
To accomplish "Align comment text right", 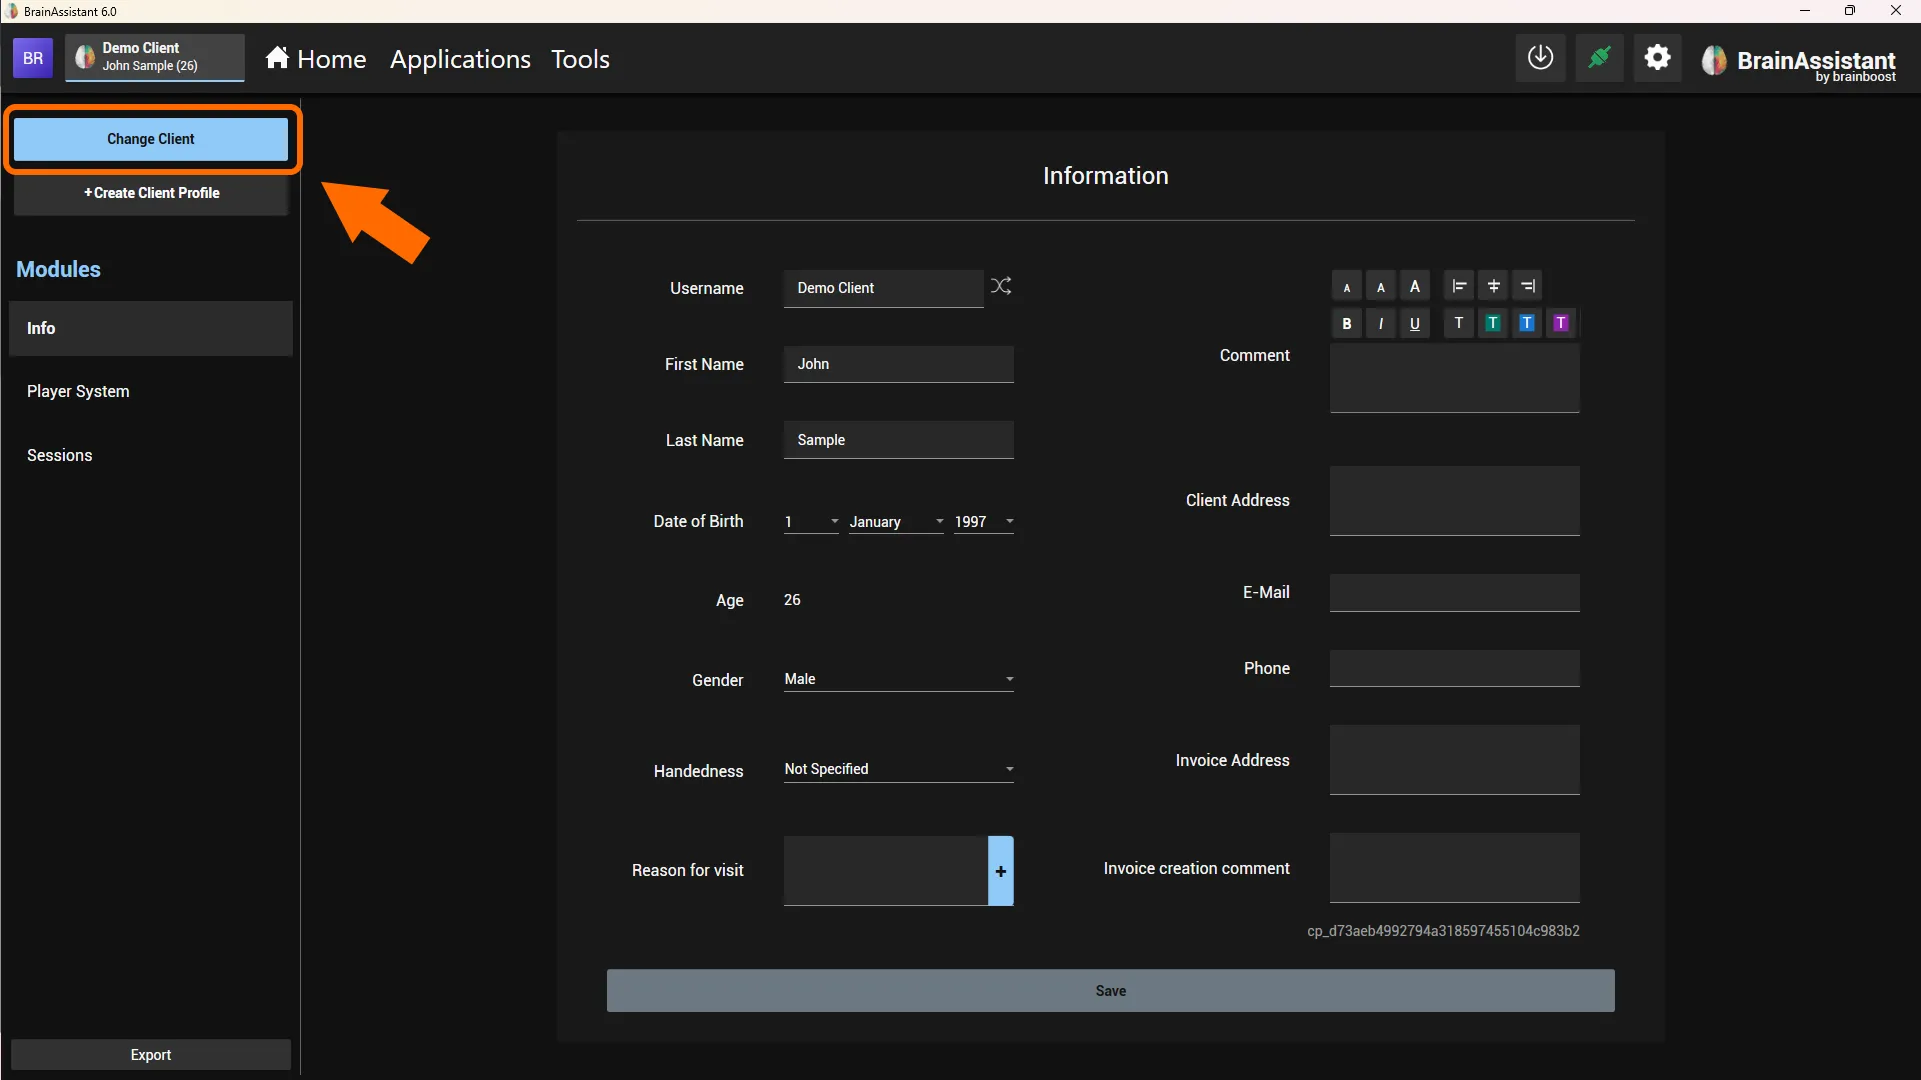I will (x=1527, y=287).
